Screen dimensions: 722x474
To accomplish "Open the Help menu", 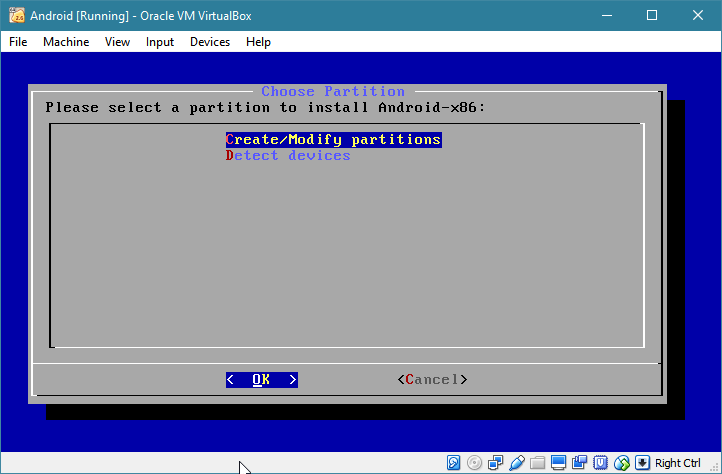I will (x=258, y=42).
